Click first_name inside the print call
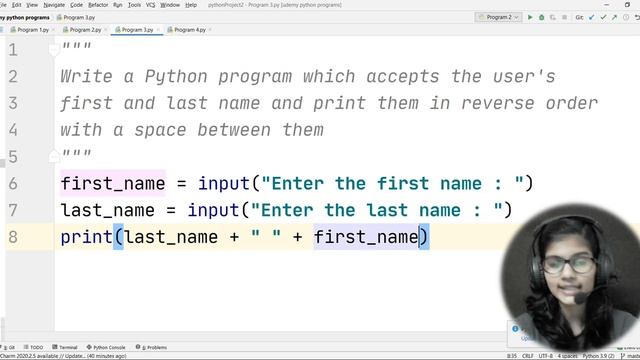Viewport: 640px width, 360px height. [x=366, y=237]
